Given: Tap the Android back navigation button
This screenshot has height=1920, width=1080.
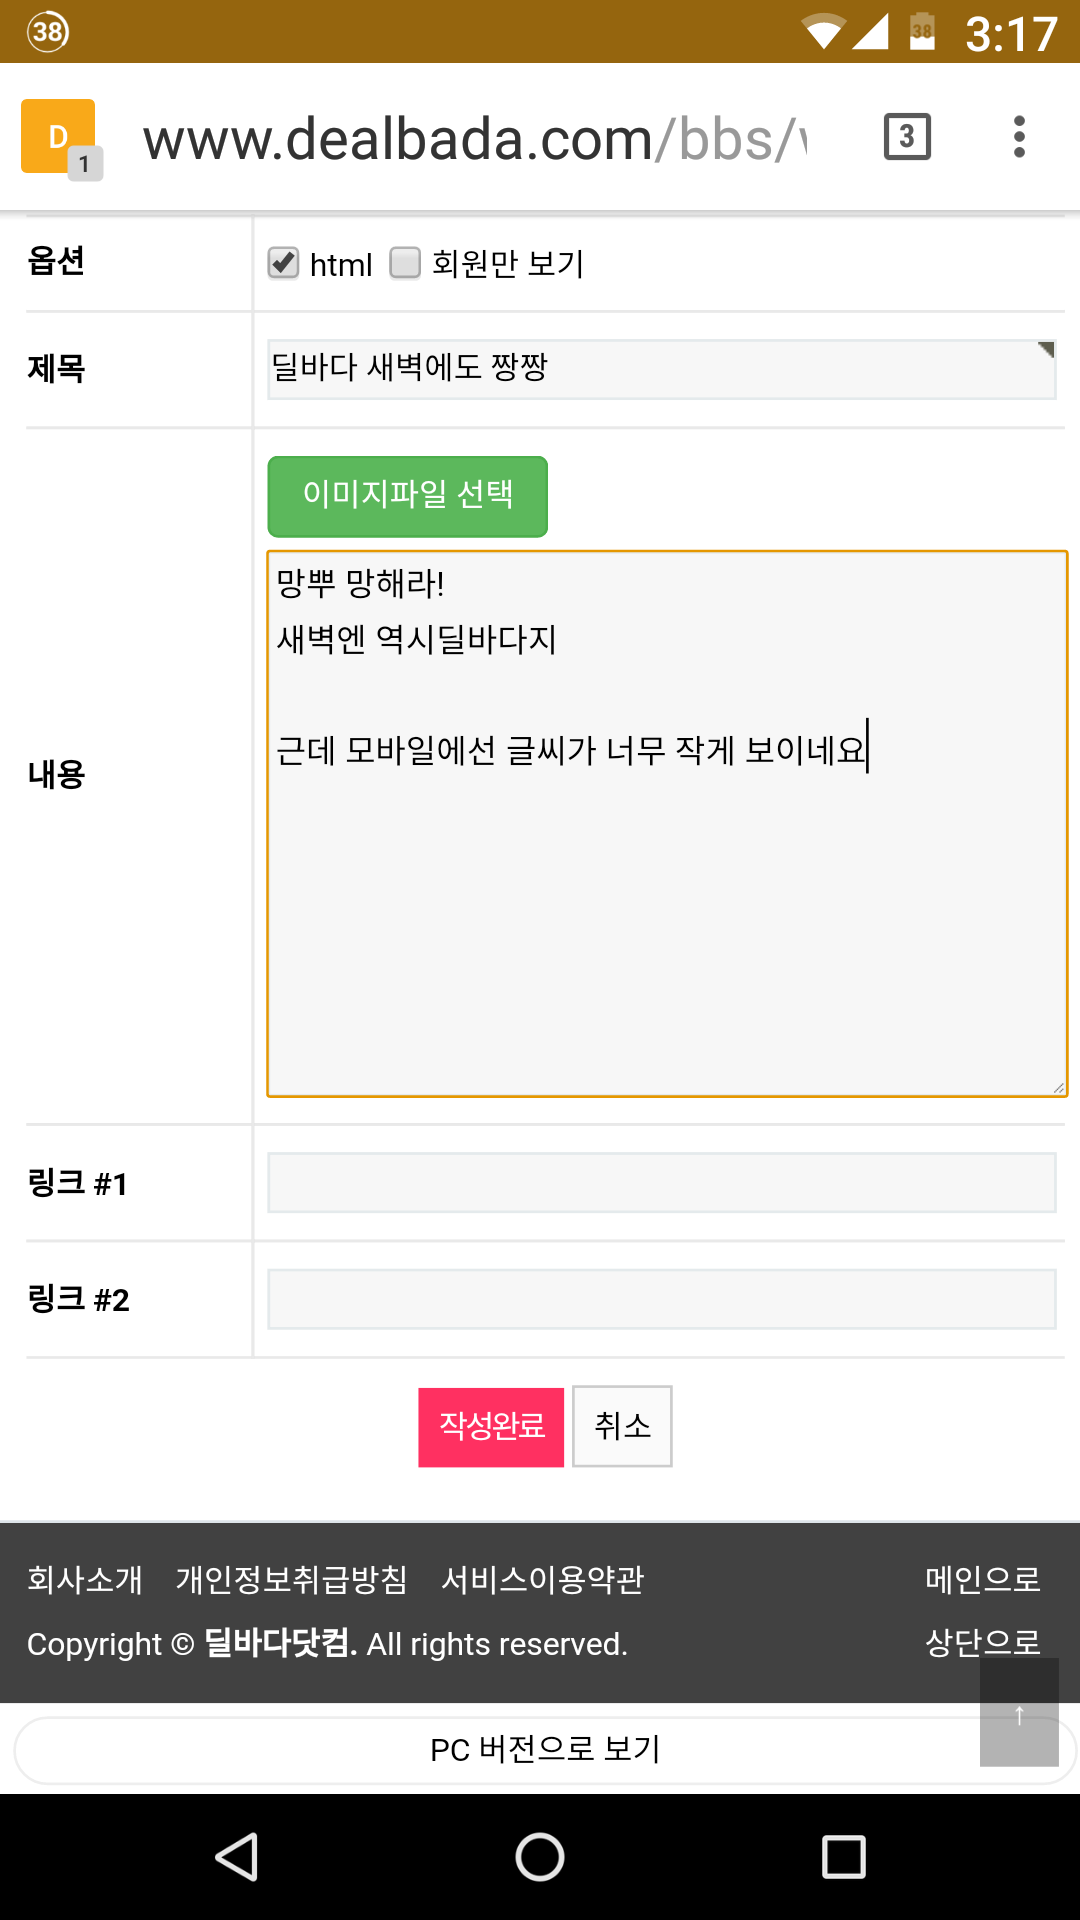Looking at the screenshot, I should click(237, 1857).
